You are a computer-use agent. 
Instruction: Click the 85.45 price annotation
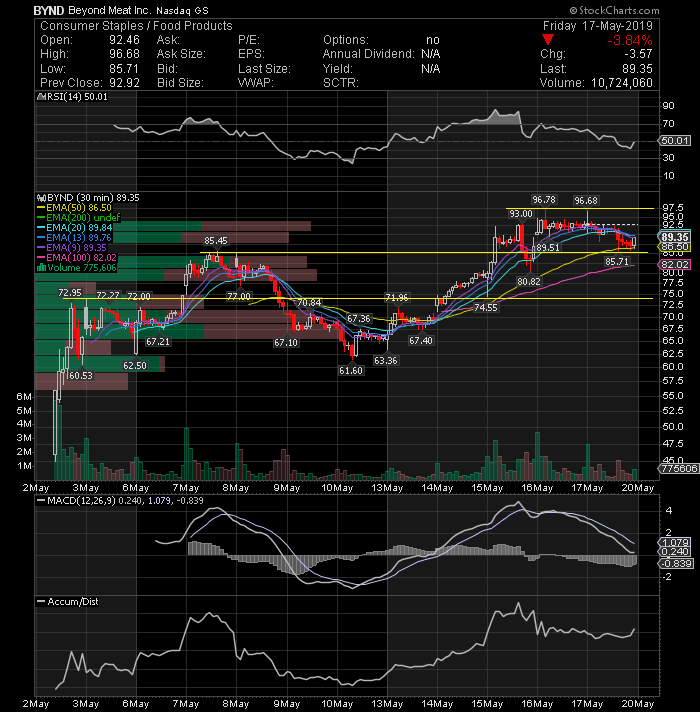tap(216, 240)
